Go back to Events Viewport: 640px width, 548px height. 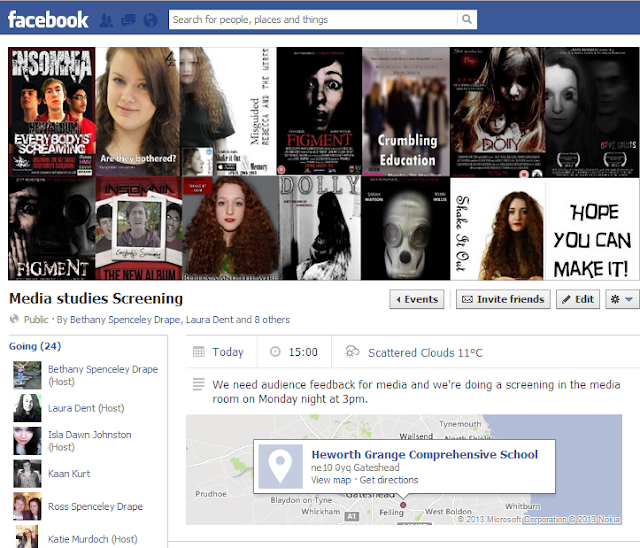click(417, 299)
